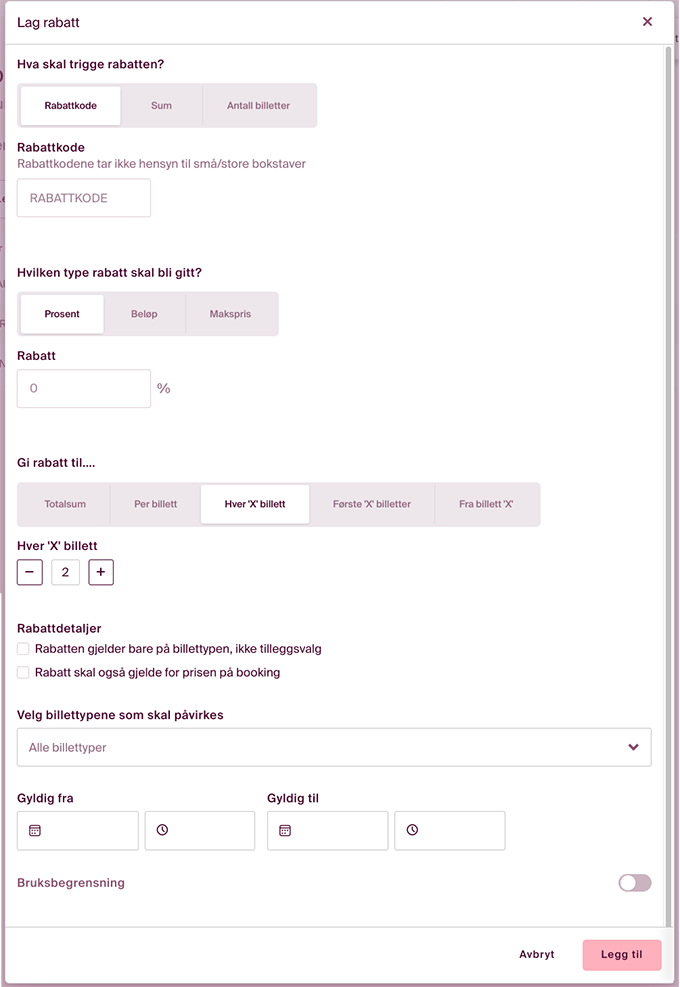Select Totalsum discount target
680x987 pixels.
coord(65,504)
